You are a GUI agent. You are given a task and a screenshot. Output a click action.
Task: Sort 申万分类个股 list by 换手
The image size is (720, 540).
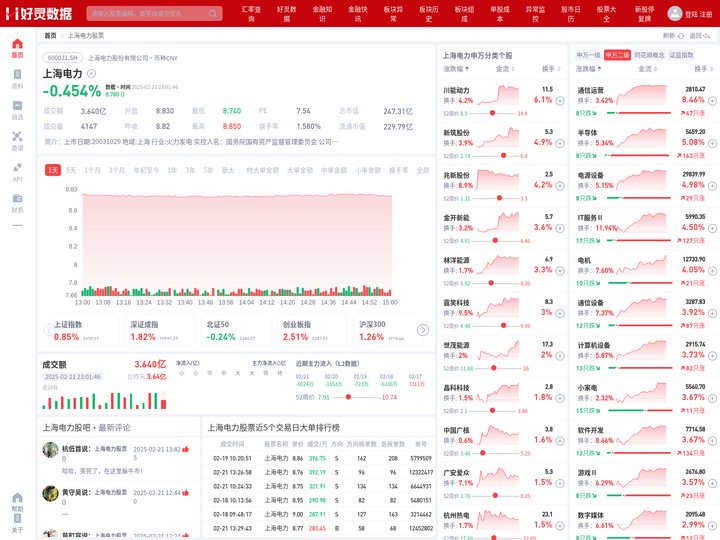[x=551, y=69]
